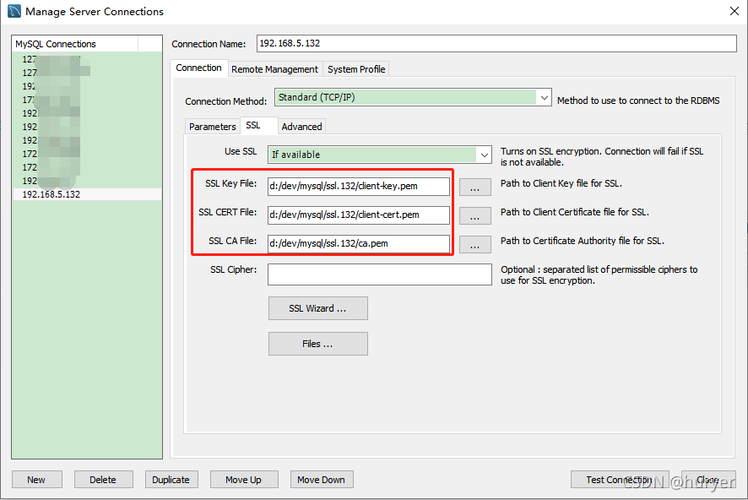Open the System Profile tab

(356, 69)
